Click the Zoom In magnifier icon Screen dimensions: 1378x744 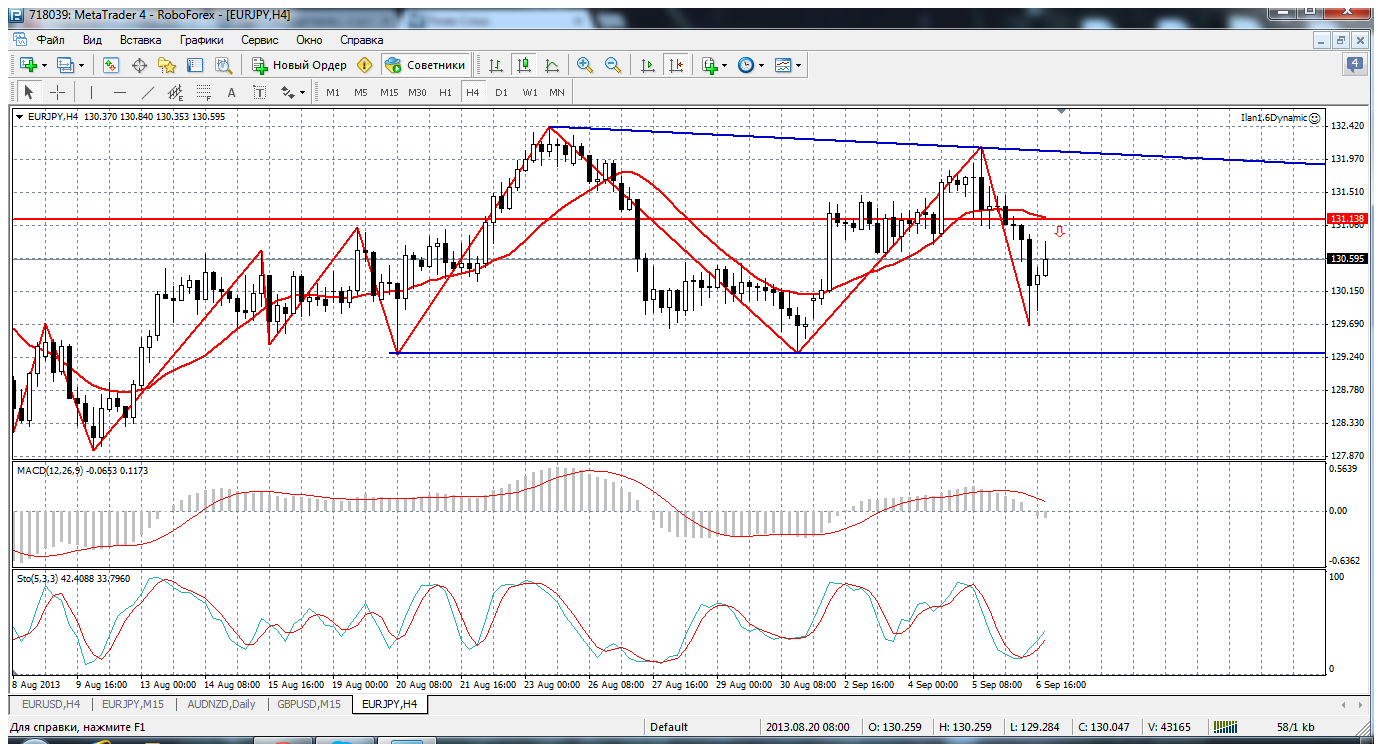[x=585, y=65]
